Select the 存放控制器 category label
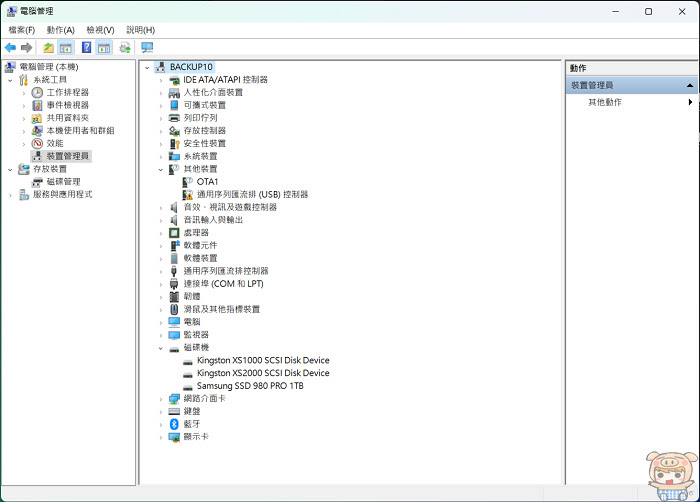This screenshot has width=700, height=502. tap(204, 131)
